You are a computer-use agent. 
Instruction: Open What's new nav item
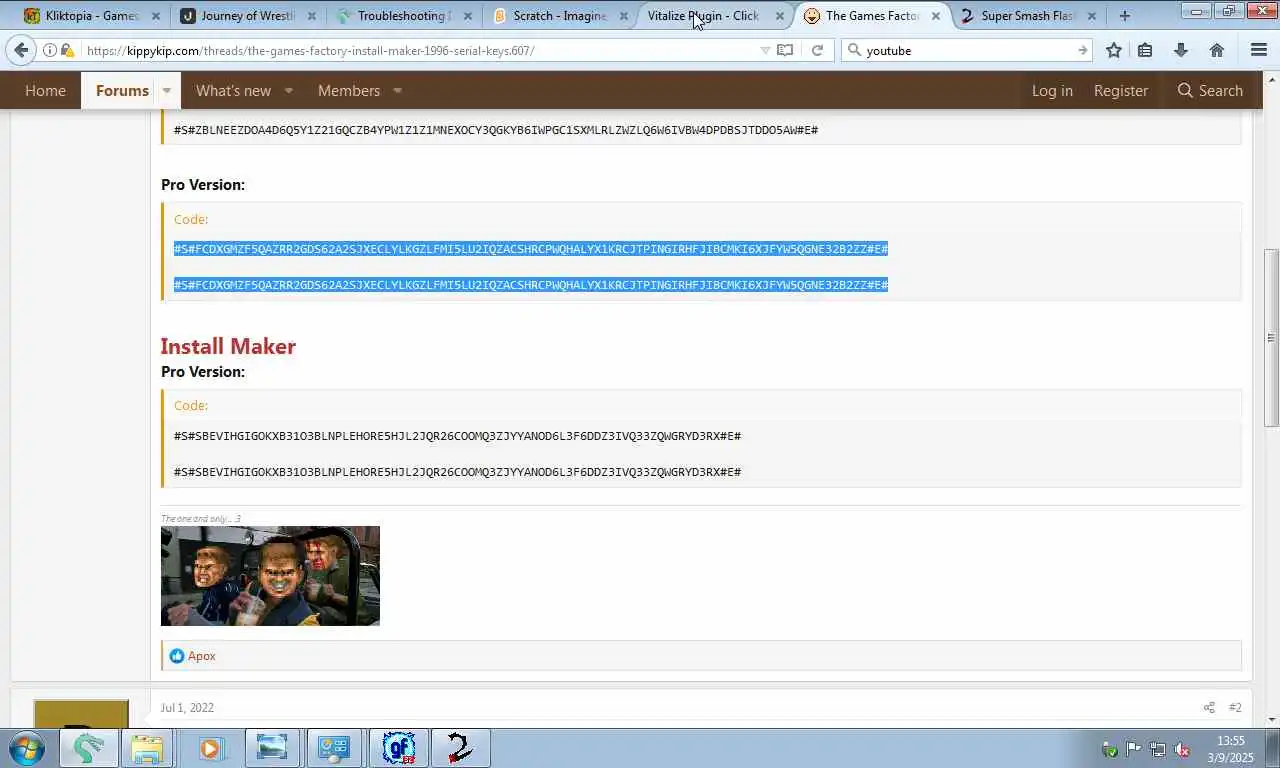click(233, 90)
